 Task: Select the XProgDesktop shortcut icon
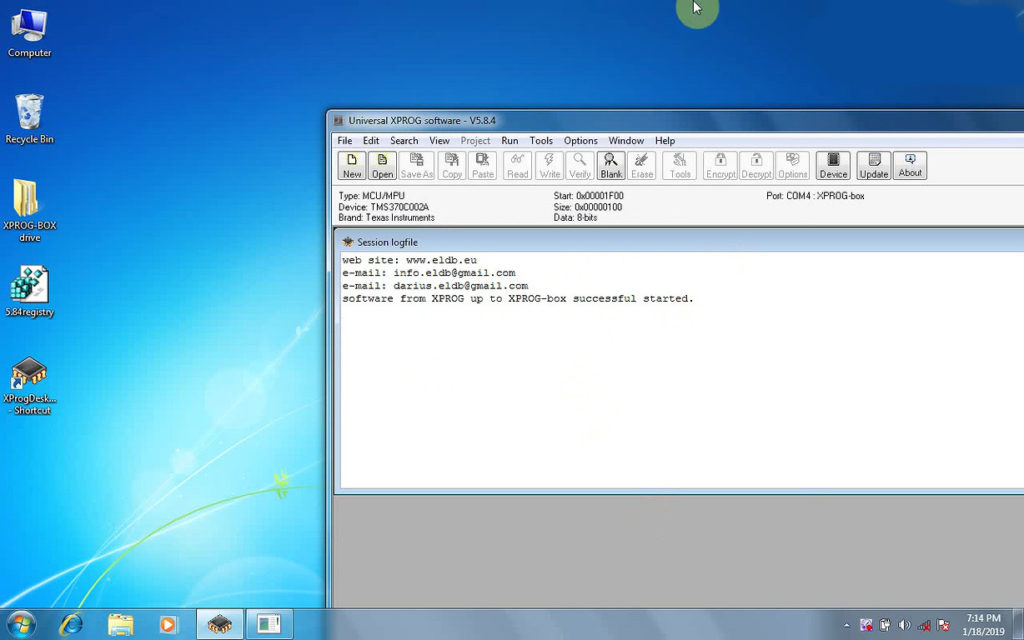(x=29, y=386)
